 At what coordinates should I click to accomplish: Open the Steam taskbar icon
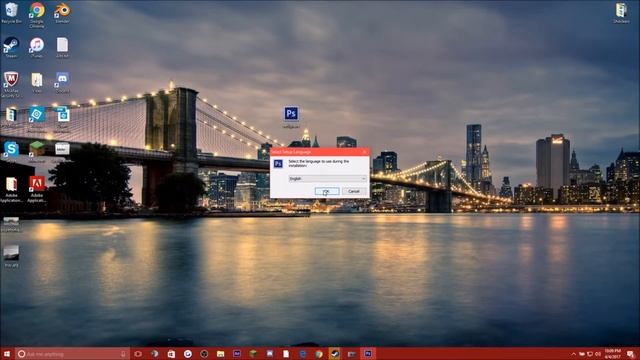[x=335, y=354]
